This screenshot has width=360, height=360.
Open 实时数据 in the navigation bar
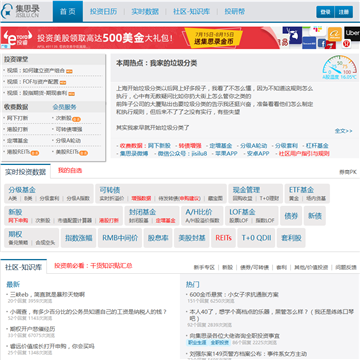click(145, 12)
